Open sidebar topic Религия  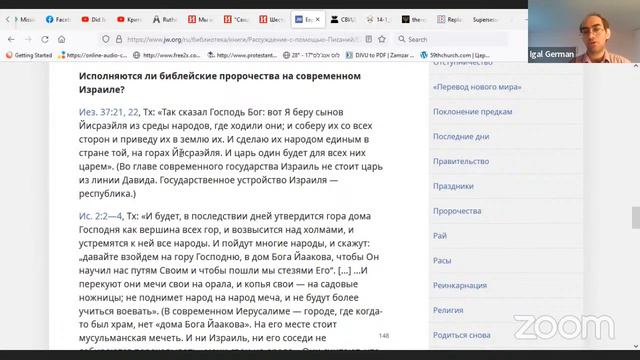448,311
